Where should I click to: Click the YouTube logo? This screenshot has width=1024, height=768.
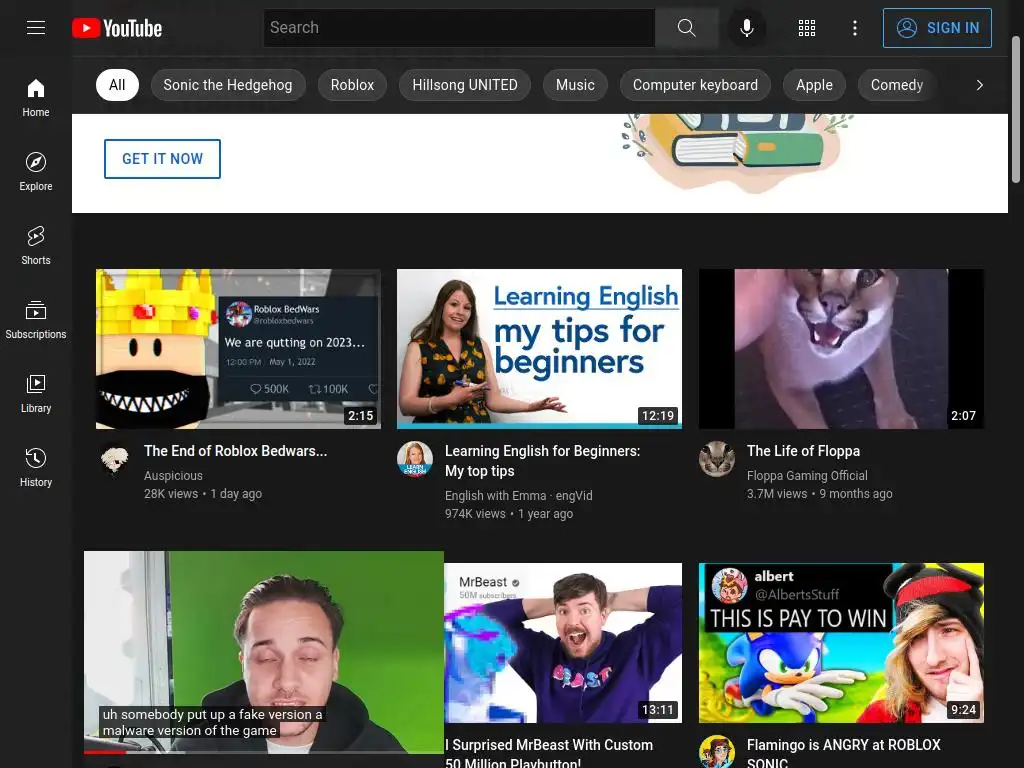tap(117, 28)
